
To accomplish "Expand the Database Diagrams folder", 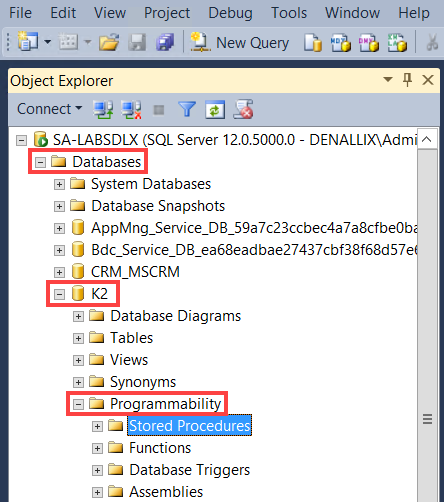I will click(78, 316).
